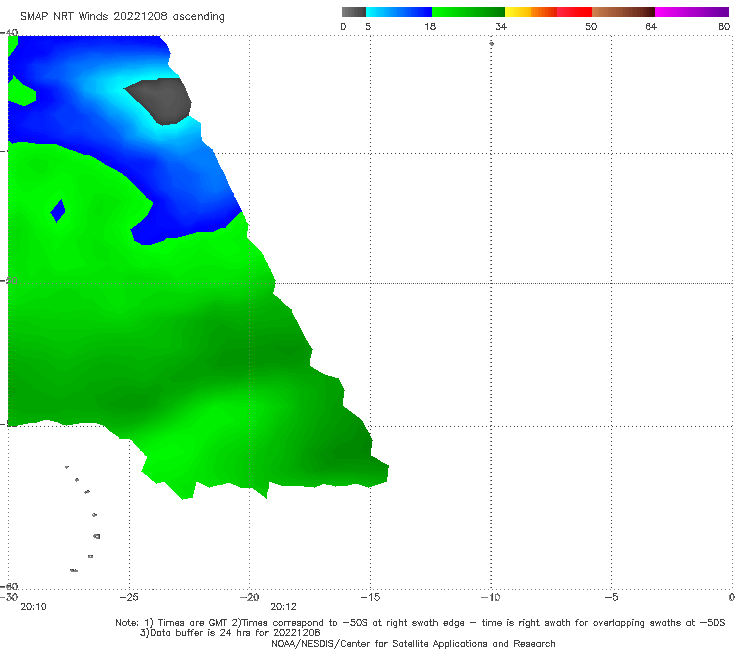The width and height of the screenshot is (740, 650).
Task: Click the '64' label under the color bar
Action: tap(651, 27)
